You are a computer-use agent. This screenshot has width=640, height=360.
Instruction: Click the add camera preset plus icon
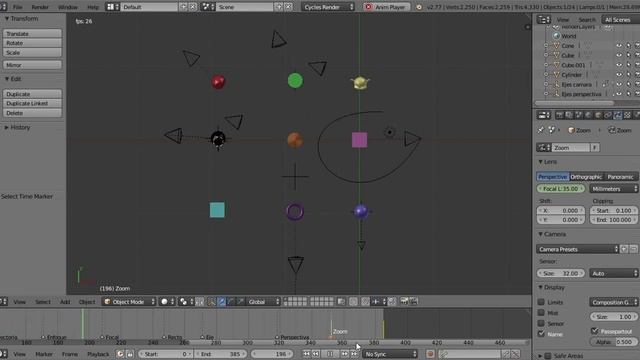click(x=624, y=249)
